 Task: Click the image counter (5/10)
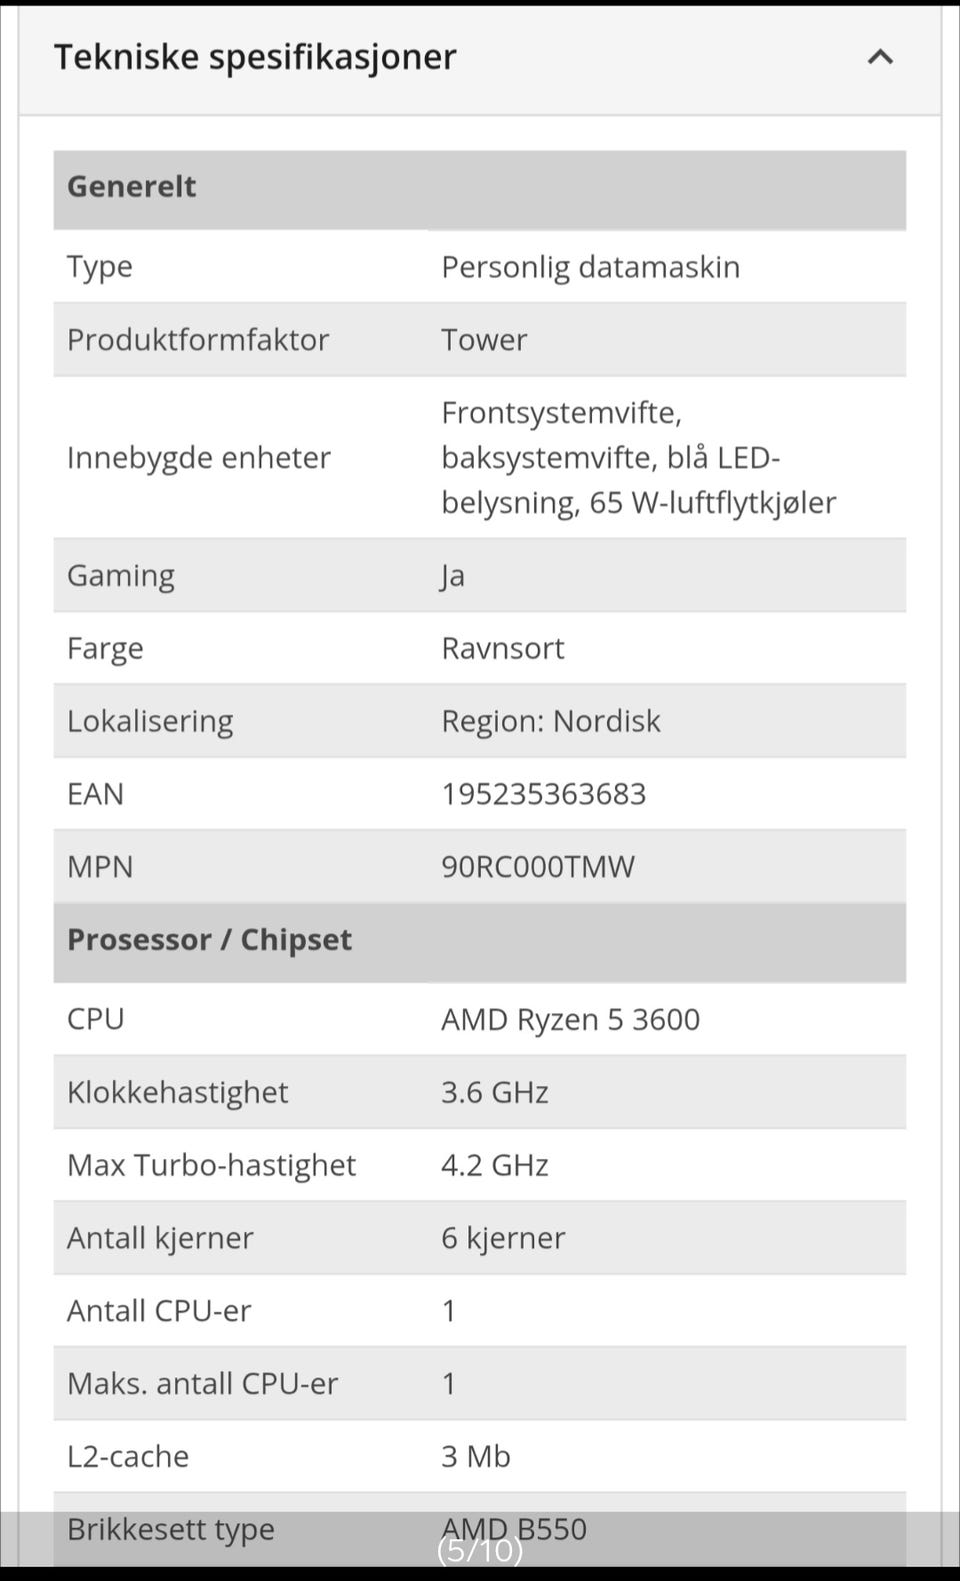coord(480,1550)
